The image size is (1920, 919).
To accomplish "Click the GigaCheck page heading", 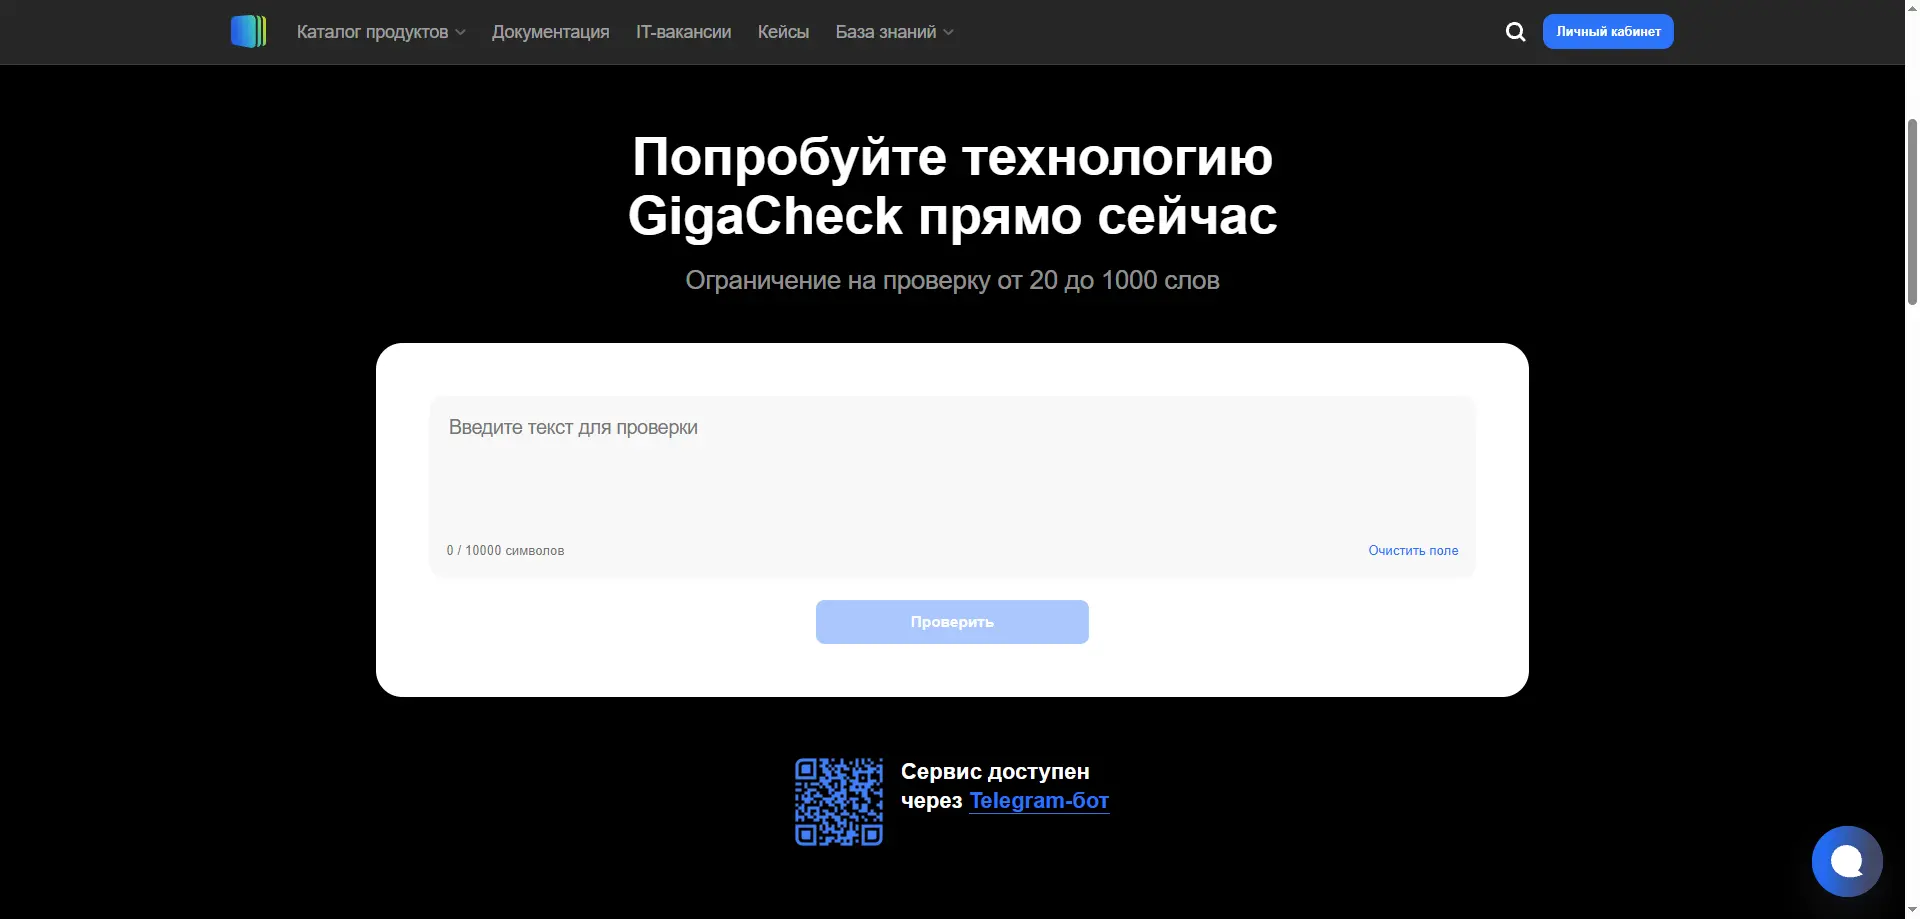I will pyautogui.click(x=952, y=186).
